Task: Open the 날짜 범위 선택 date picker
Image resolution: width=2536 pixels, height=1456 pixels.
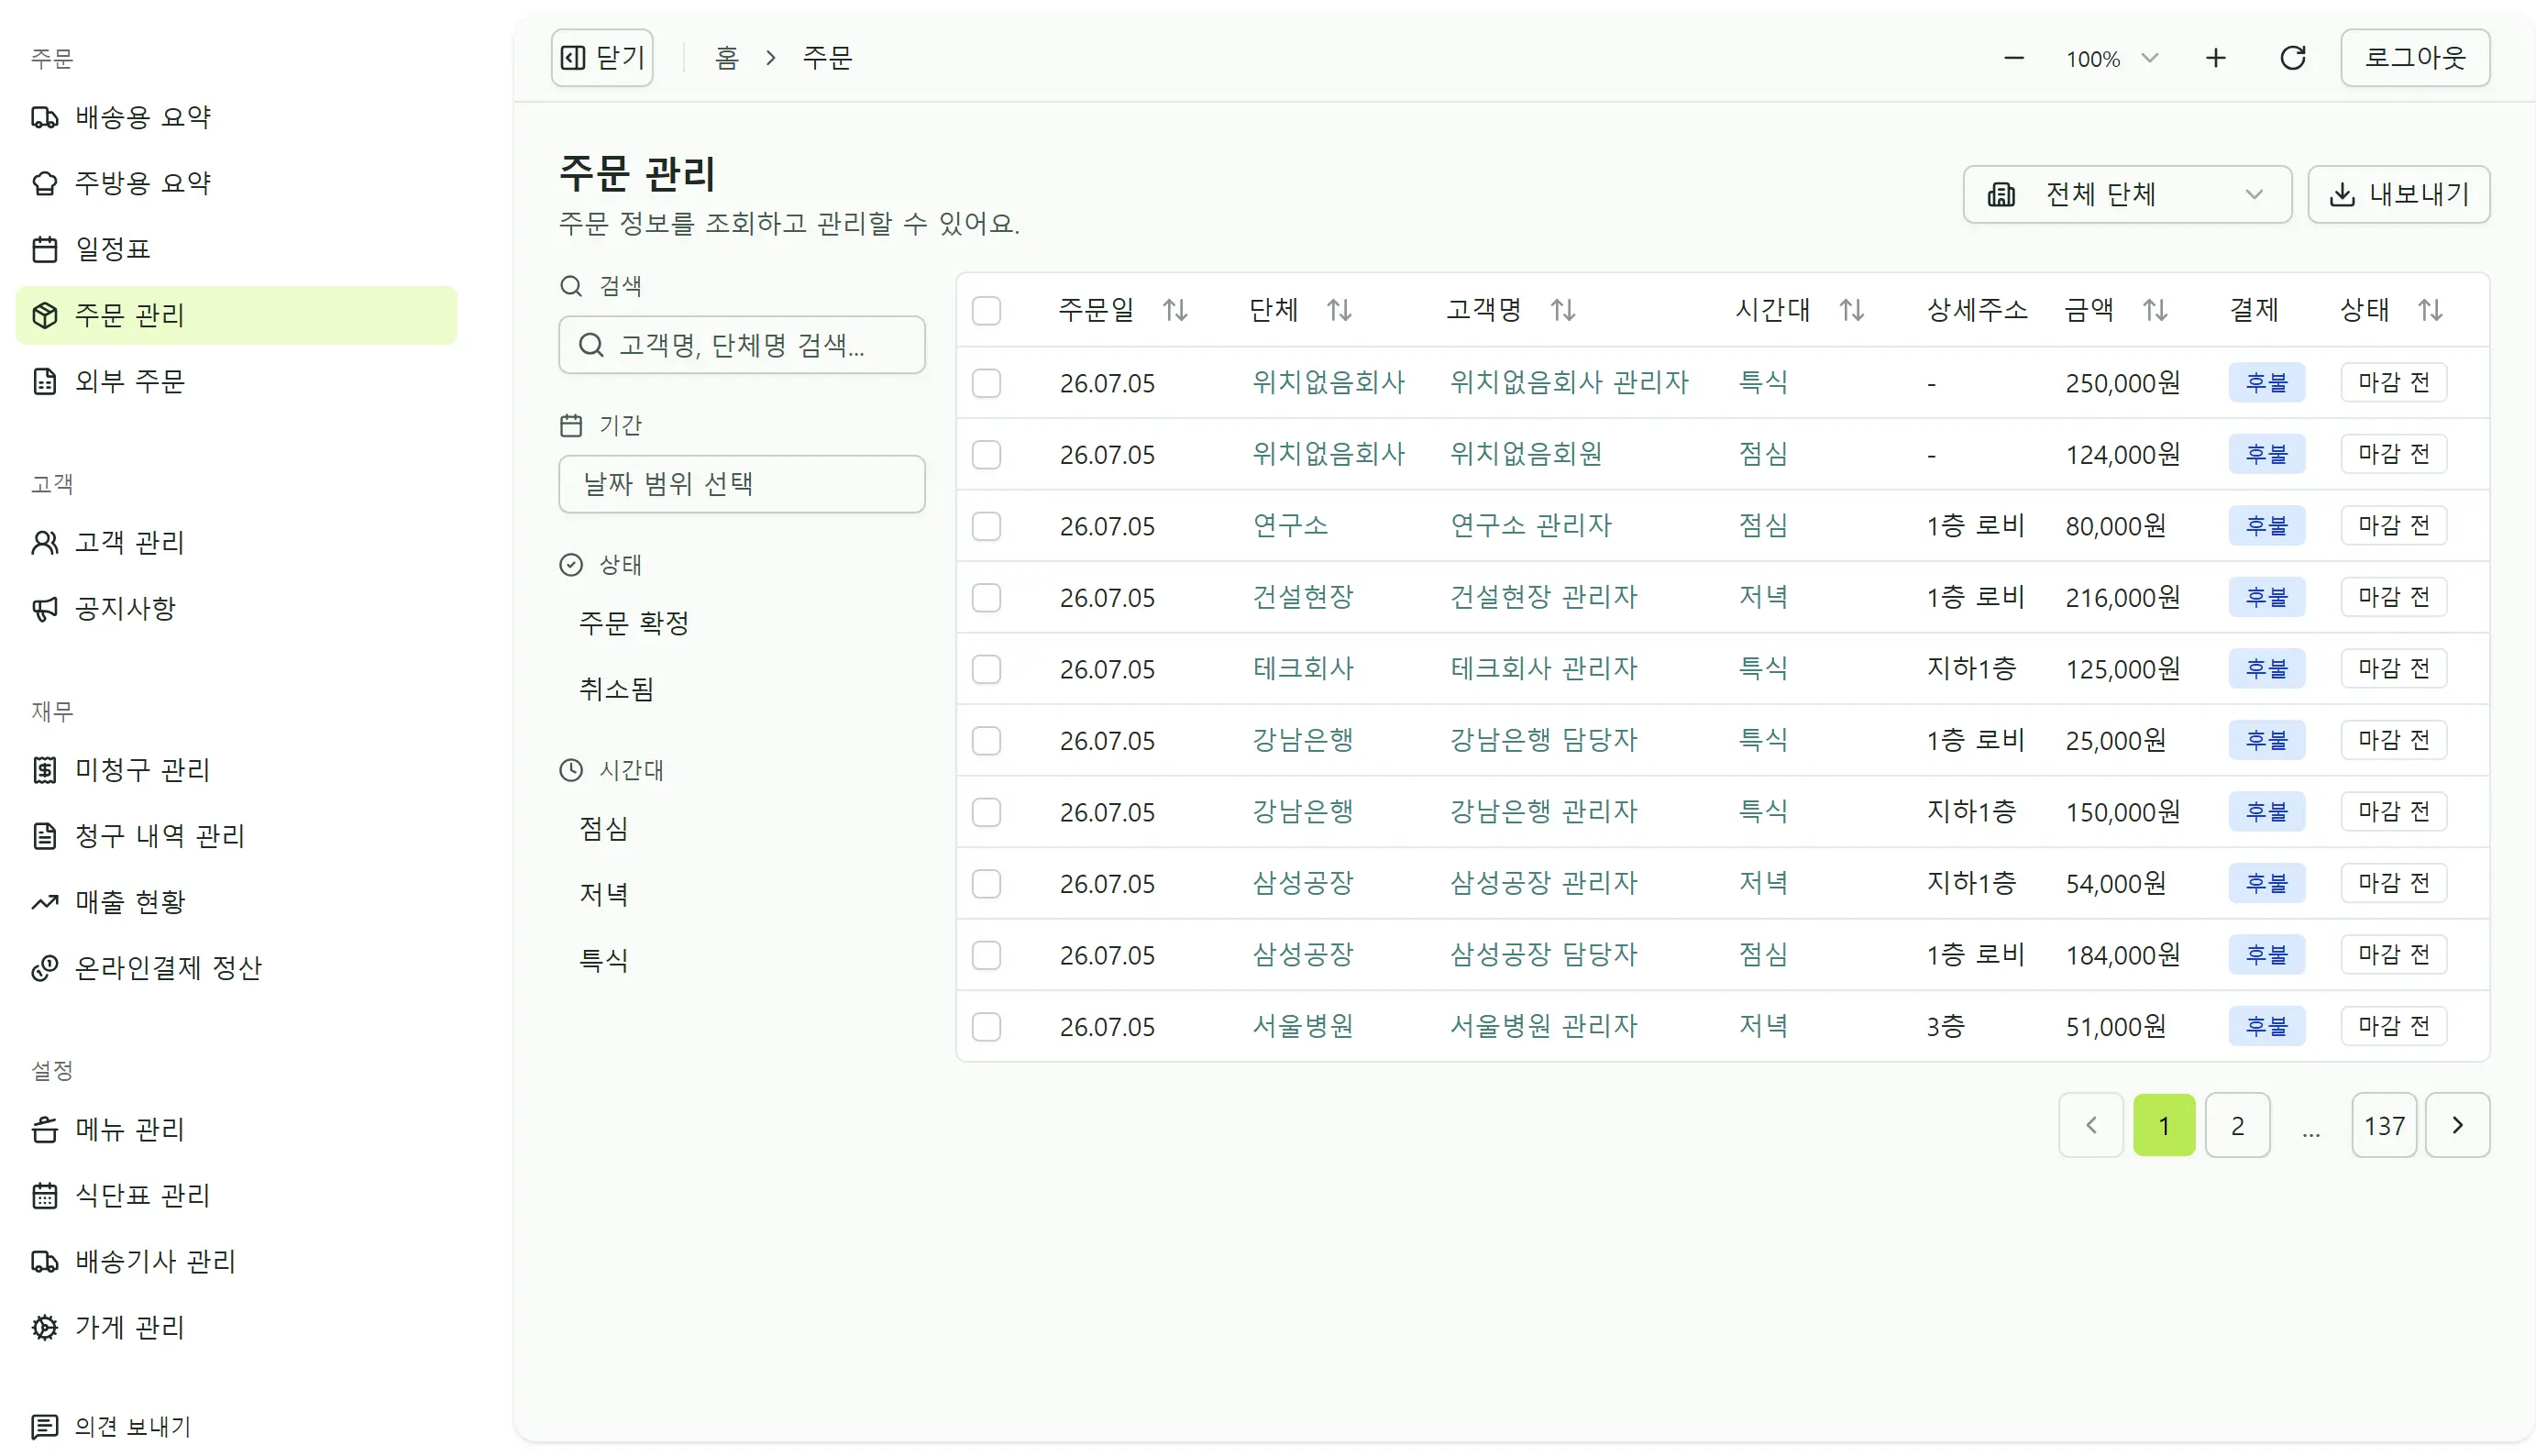Action: point(742,484)
